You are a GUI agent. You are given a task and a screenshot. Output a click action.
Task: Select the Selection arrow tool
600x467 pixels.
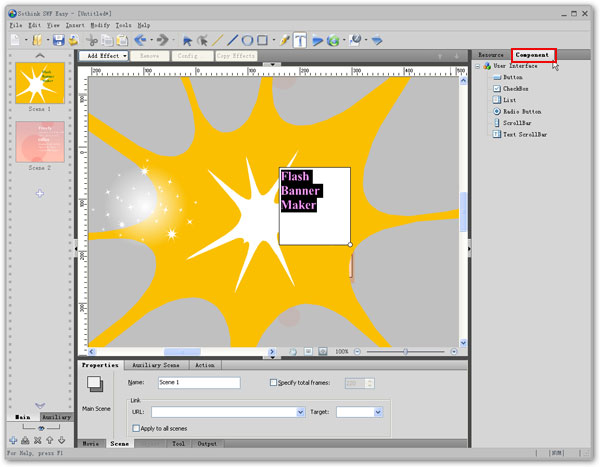[x=187, y=40]
